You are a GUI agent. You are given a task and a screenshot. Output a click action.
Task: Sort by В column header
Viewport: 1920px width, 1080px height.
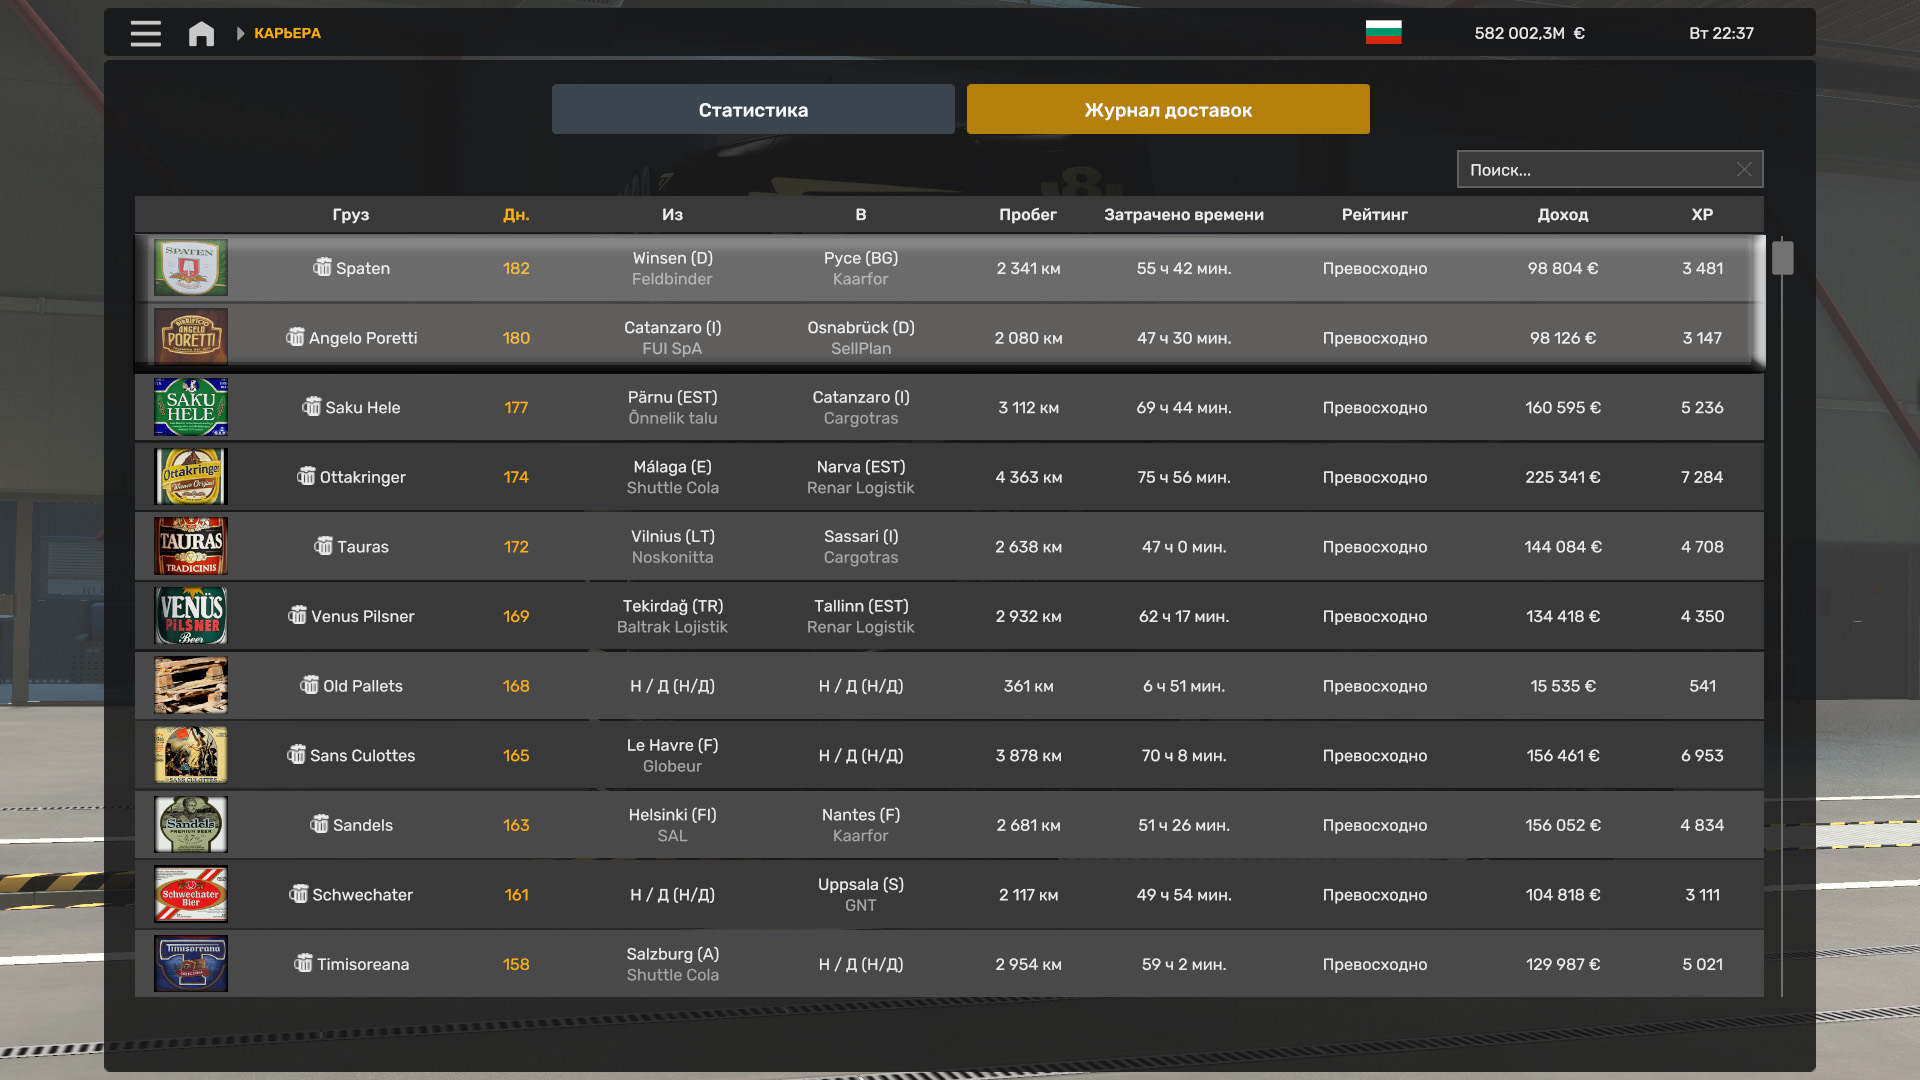coord(861,215)
